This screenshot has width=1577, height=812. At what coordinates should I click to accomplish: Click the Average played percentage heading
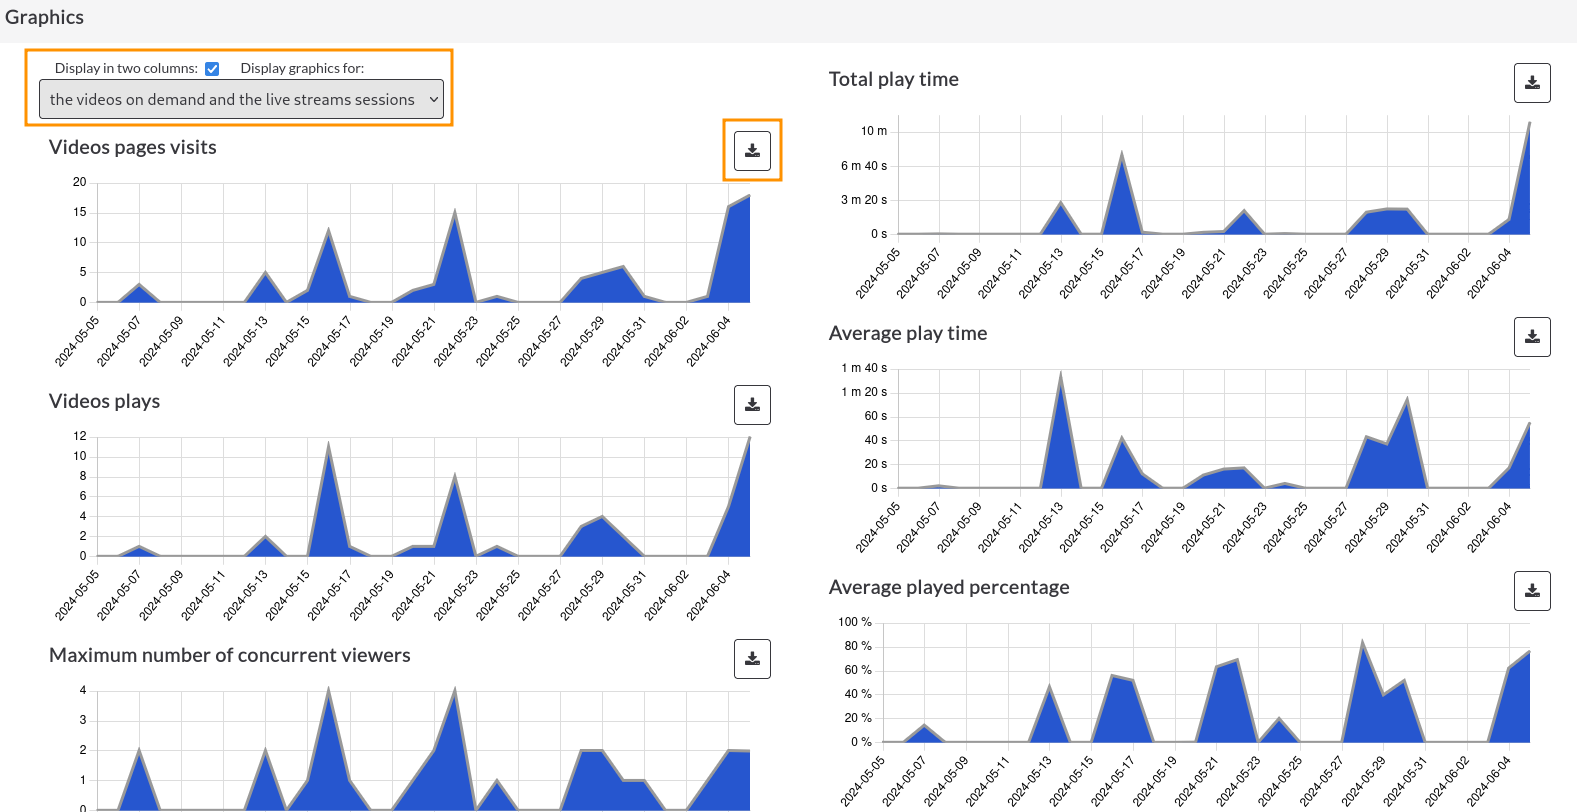(x=949, y=587)
